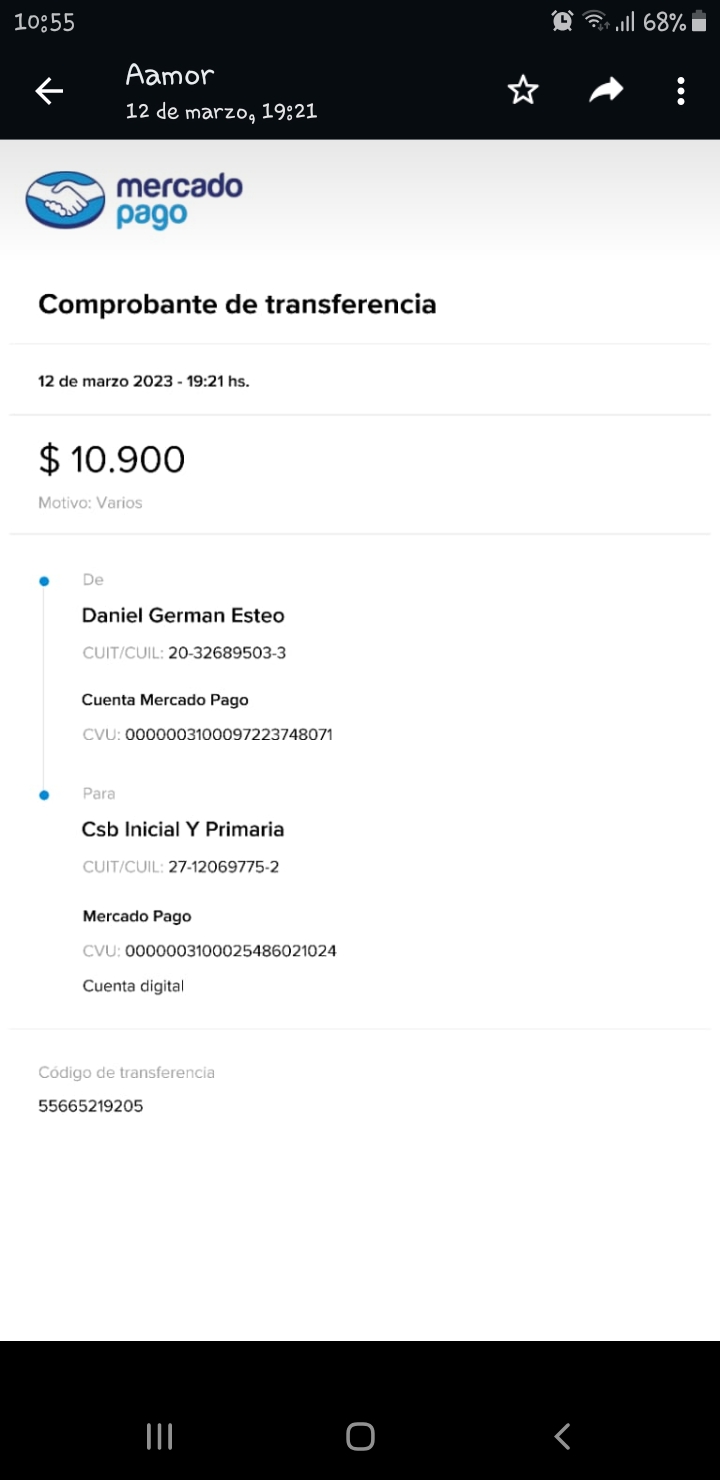Tap transfer code 55665219205
This screenshot has height=1480, width=720.
coord(91,1106)
